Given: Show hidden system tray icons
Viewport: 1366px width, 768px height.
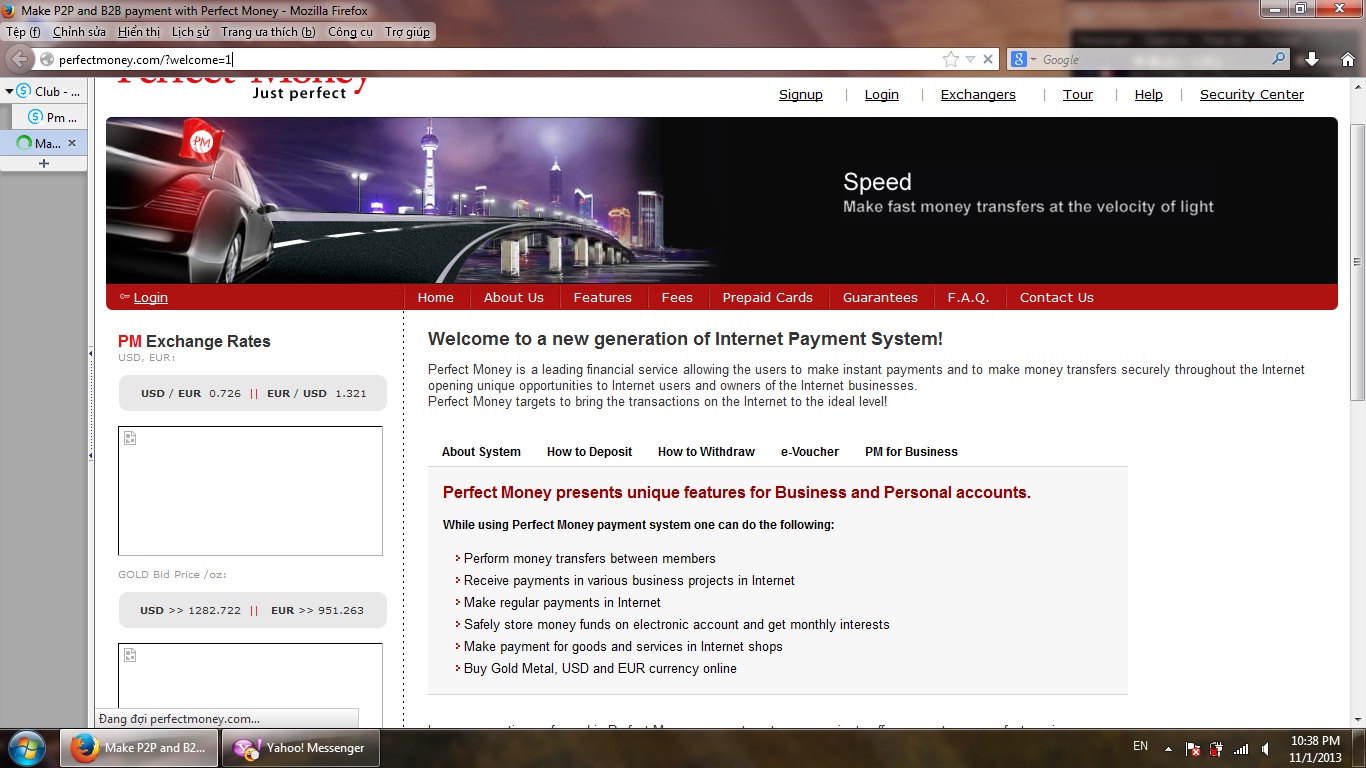Looking at the screenshot, I should (1167, 747).
